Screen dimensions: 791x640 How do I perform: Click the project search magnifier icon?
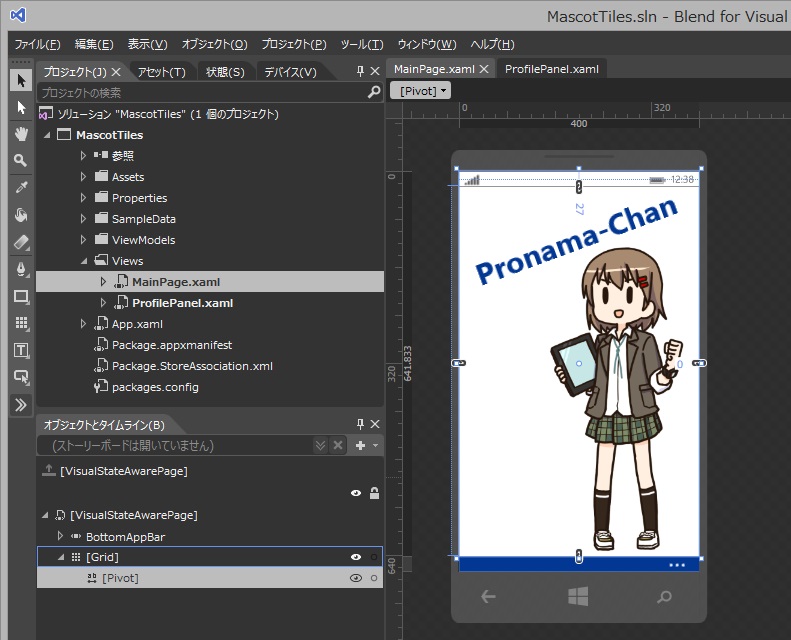tap(374, 92)
